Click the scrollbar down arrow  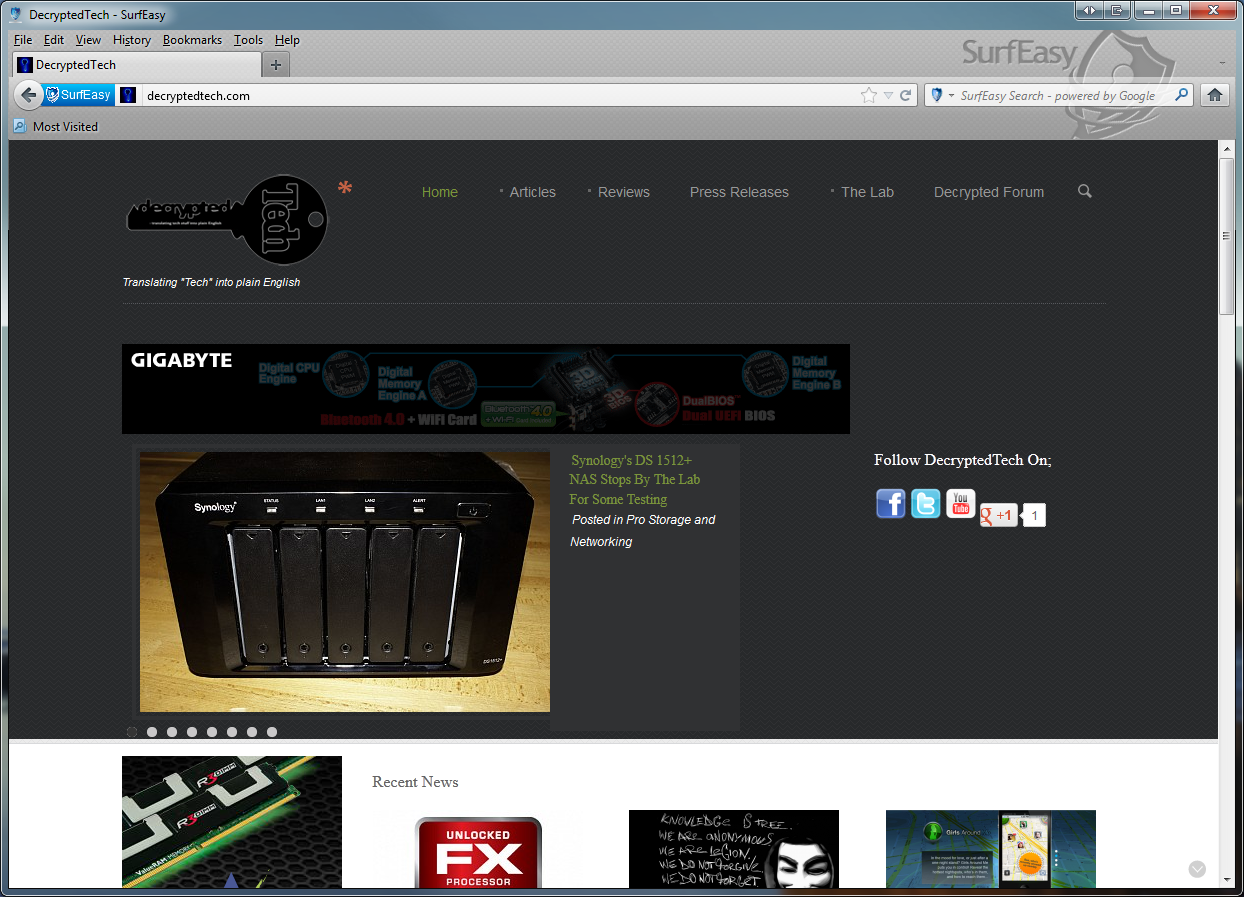pos(1226,879)
